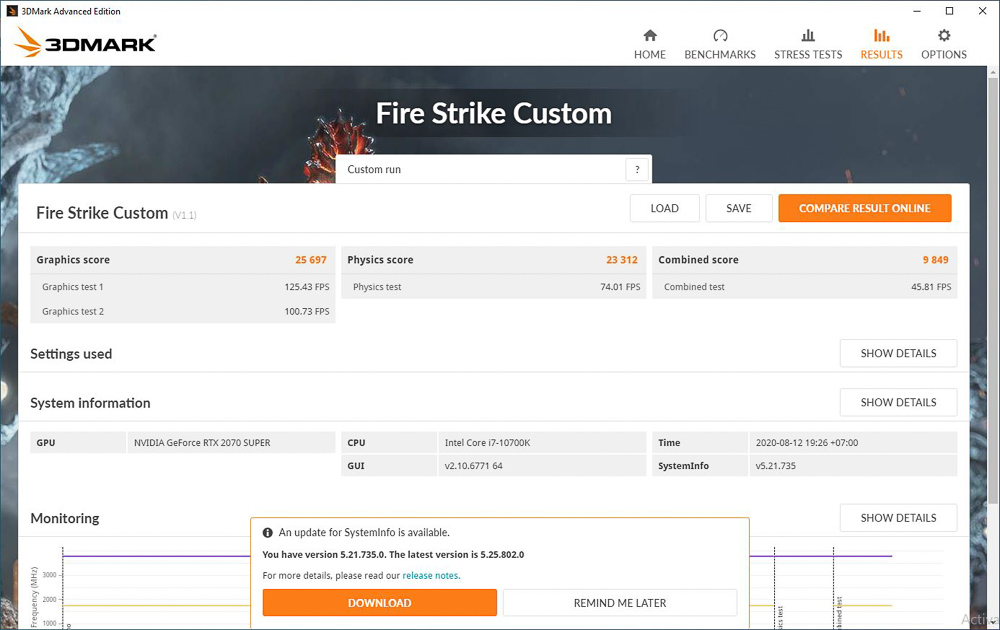Click the 3DMark title bar app icon
The height and width of the screenshot is (630, 1000).
click(12, 11)
